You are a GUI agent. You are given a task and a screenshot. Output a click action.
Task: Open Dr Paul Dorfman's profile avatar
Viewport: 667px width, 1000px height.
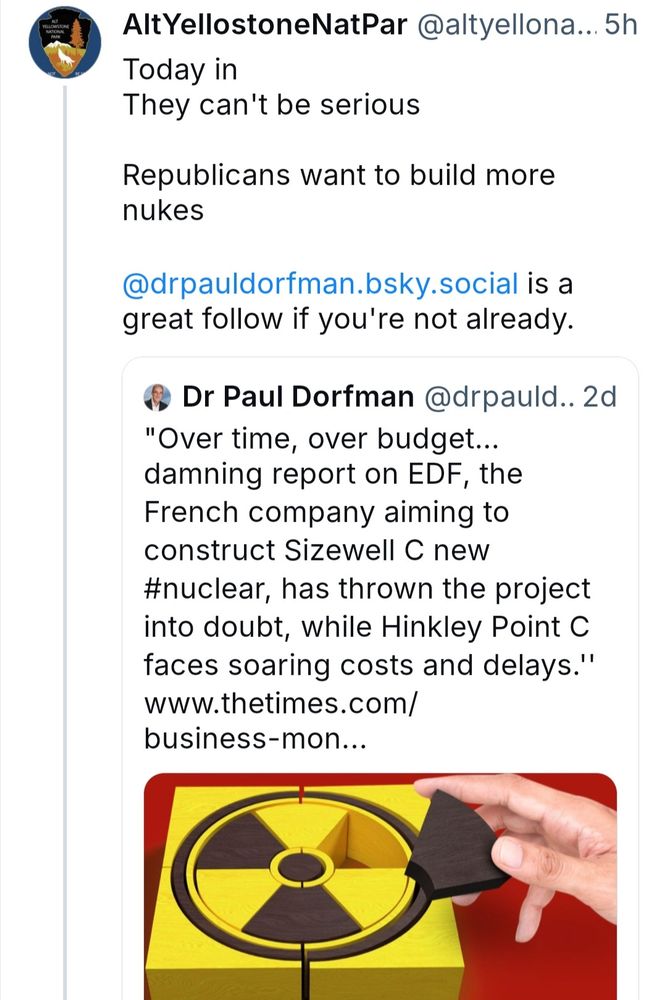pyautogui.click(x=158, y=395)
